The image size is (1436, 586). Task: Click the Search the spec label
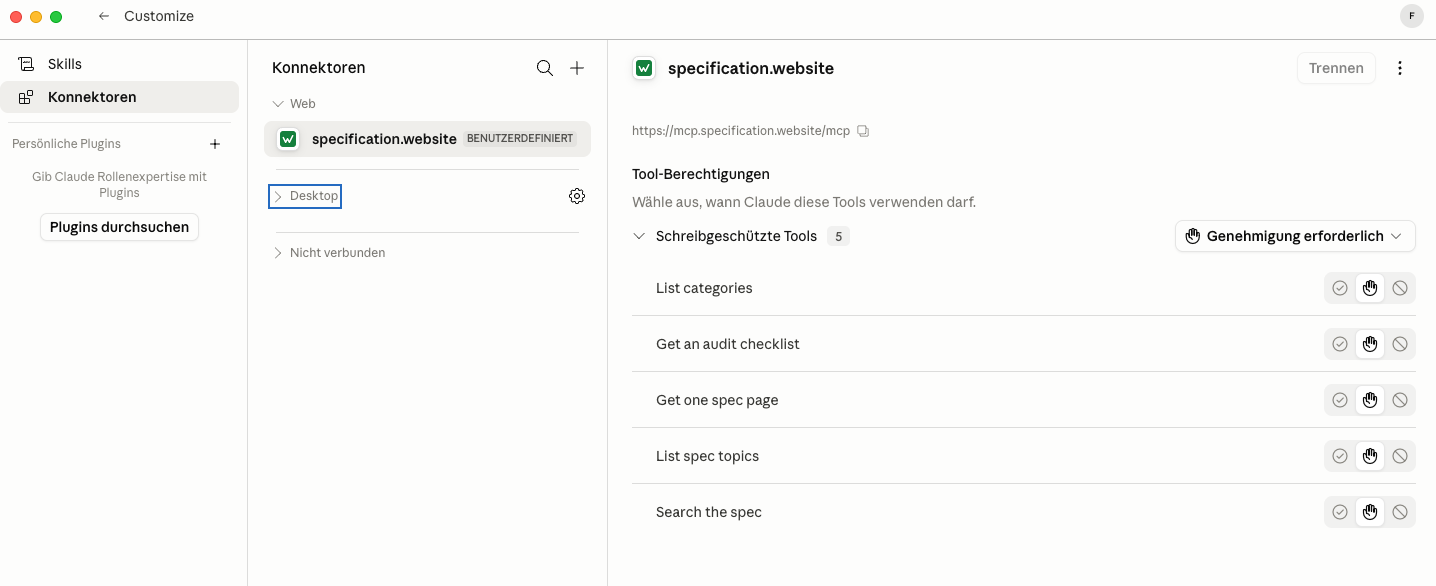click(x=709, y=512)
